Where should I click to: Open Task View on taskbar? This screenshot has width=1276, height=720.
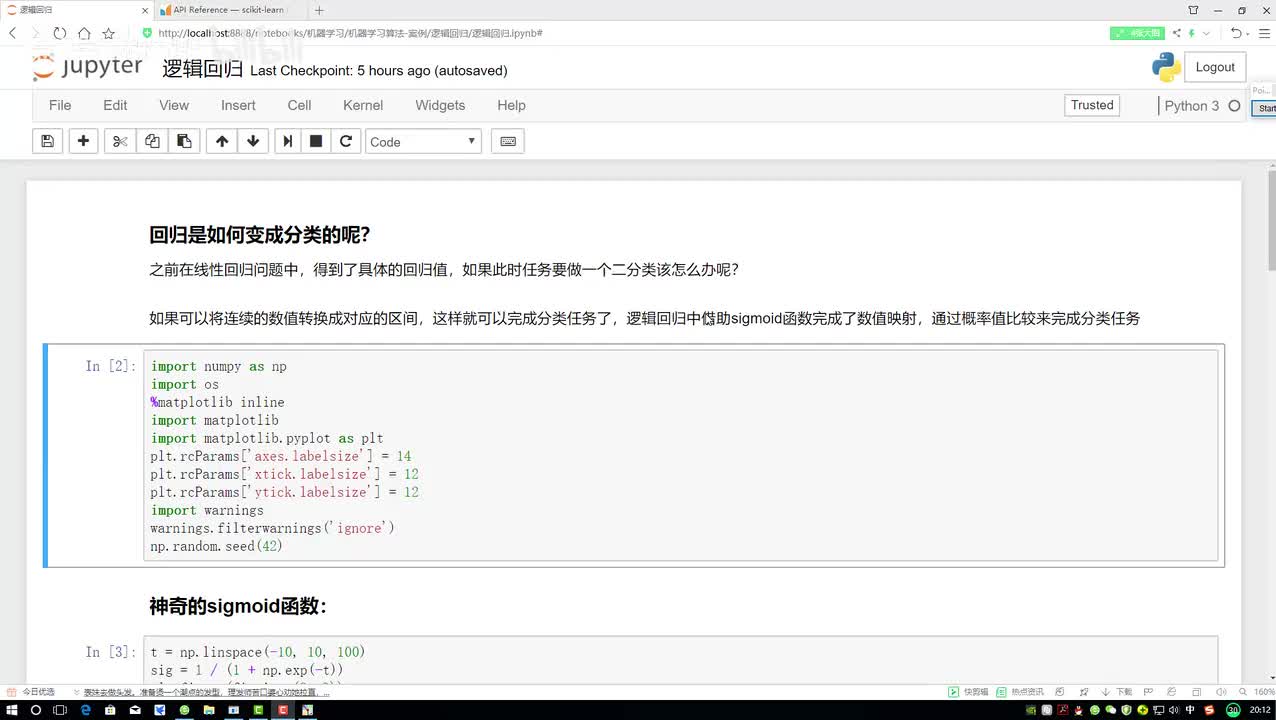(60, 710)
